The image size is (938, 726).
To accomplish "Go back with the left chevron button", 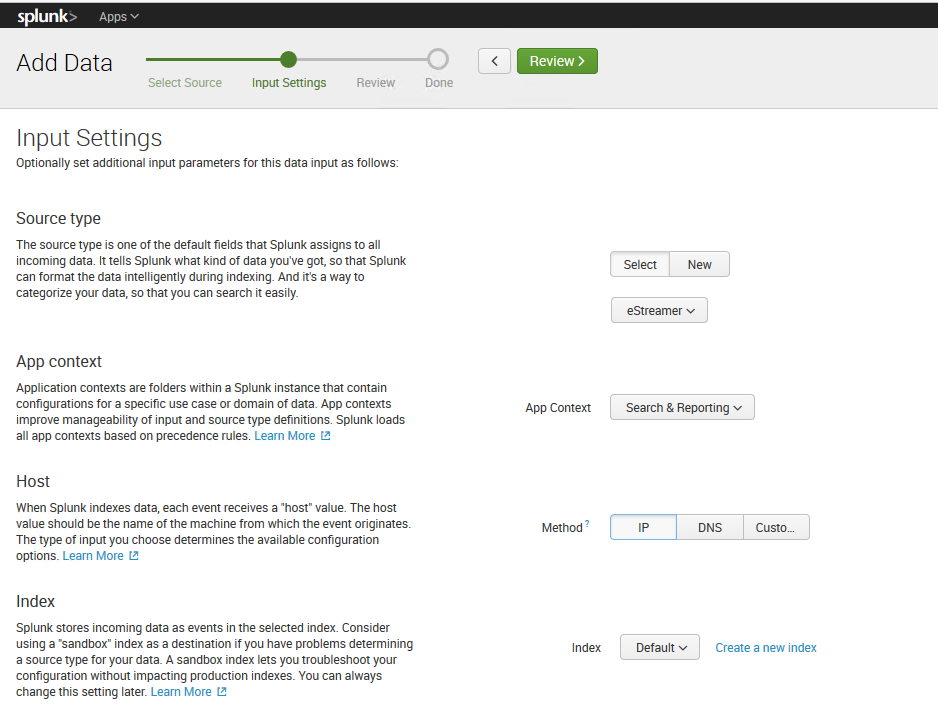I will pos(494,61).
